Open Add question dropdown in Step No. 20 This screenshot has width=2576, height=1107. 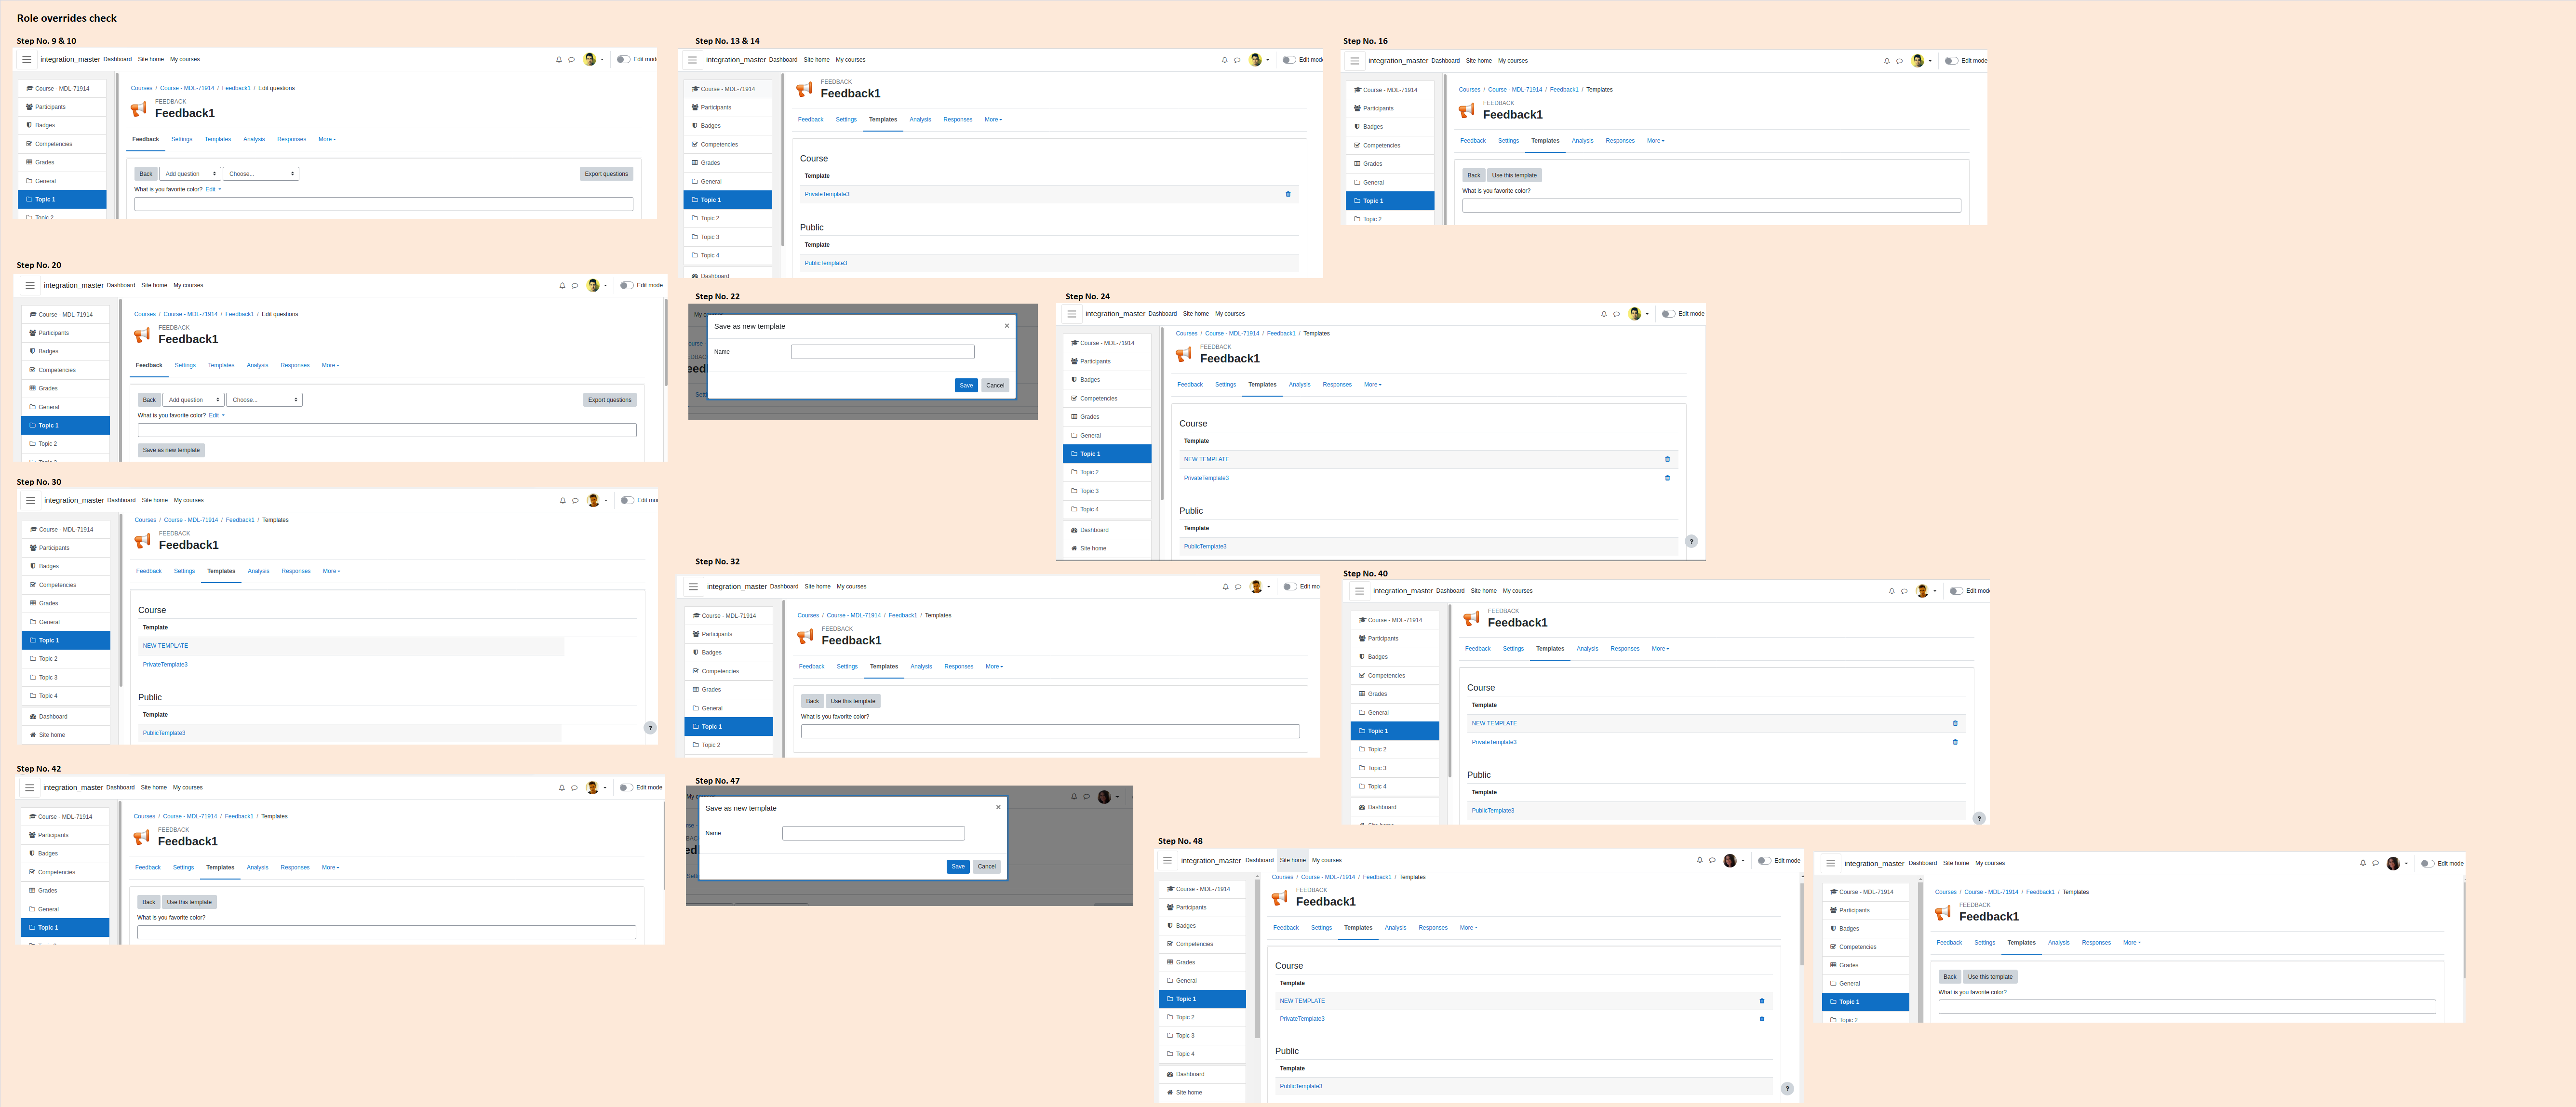click(x=193, y=400)
